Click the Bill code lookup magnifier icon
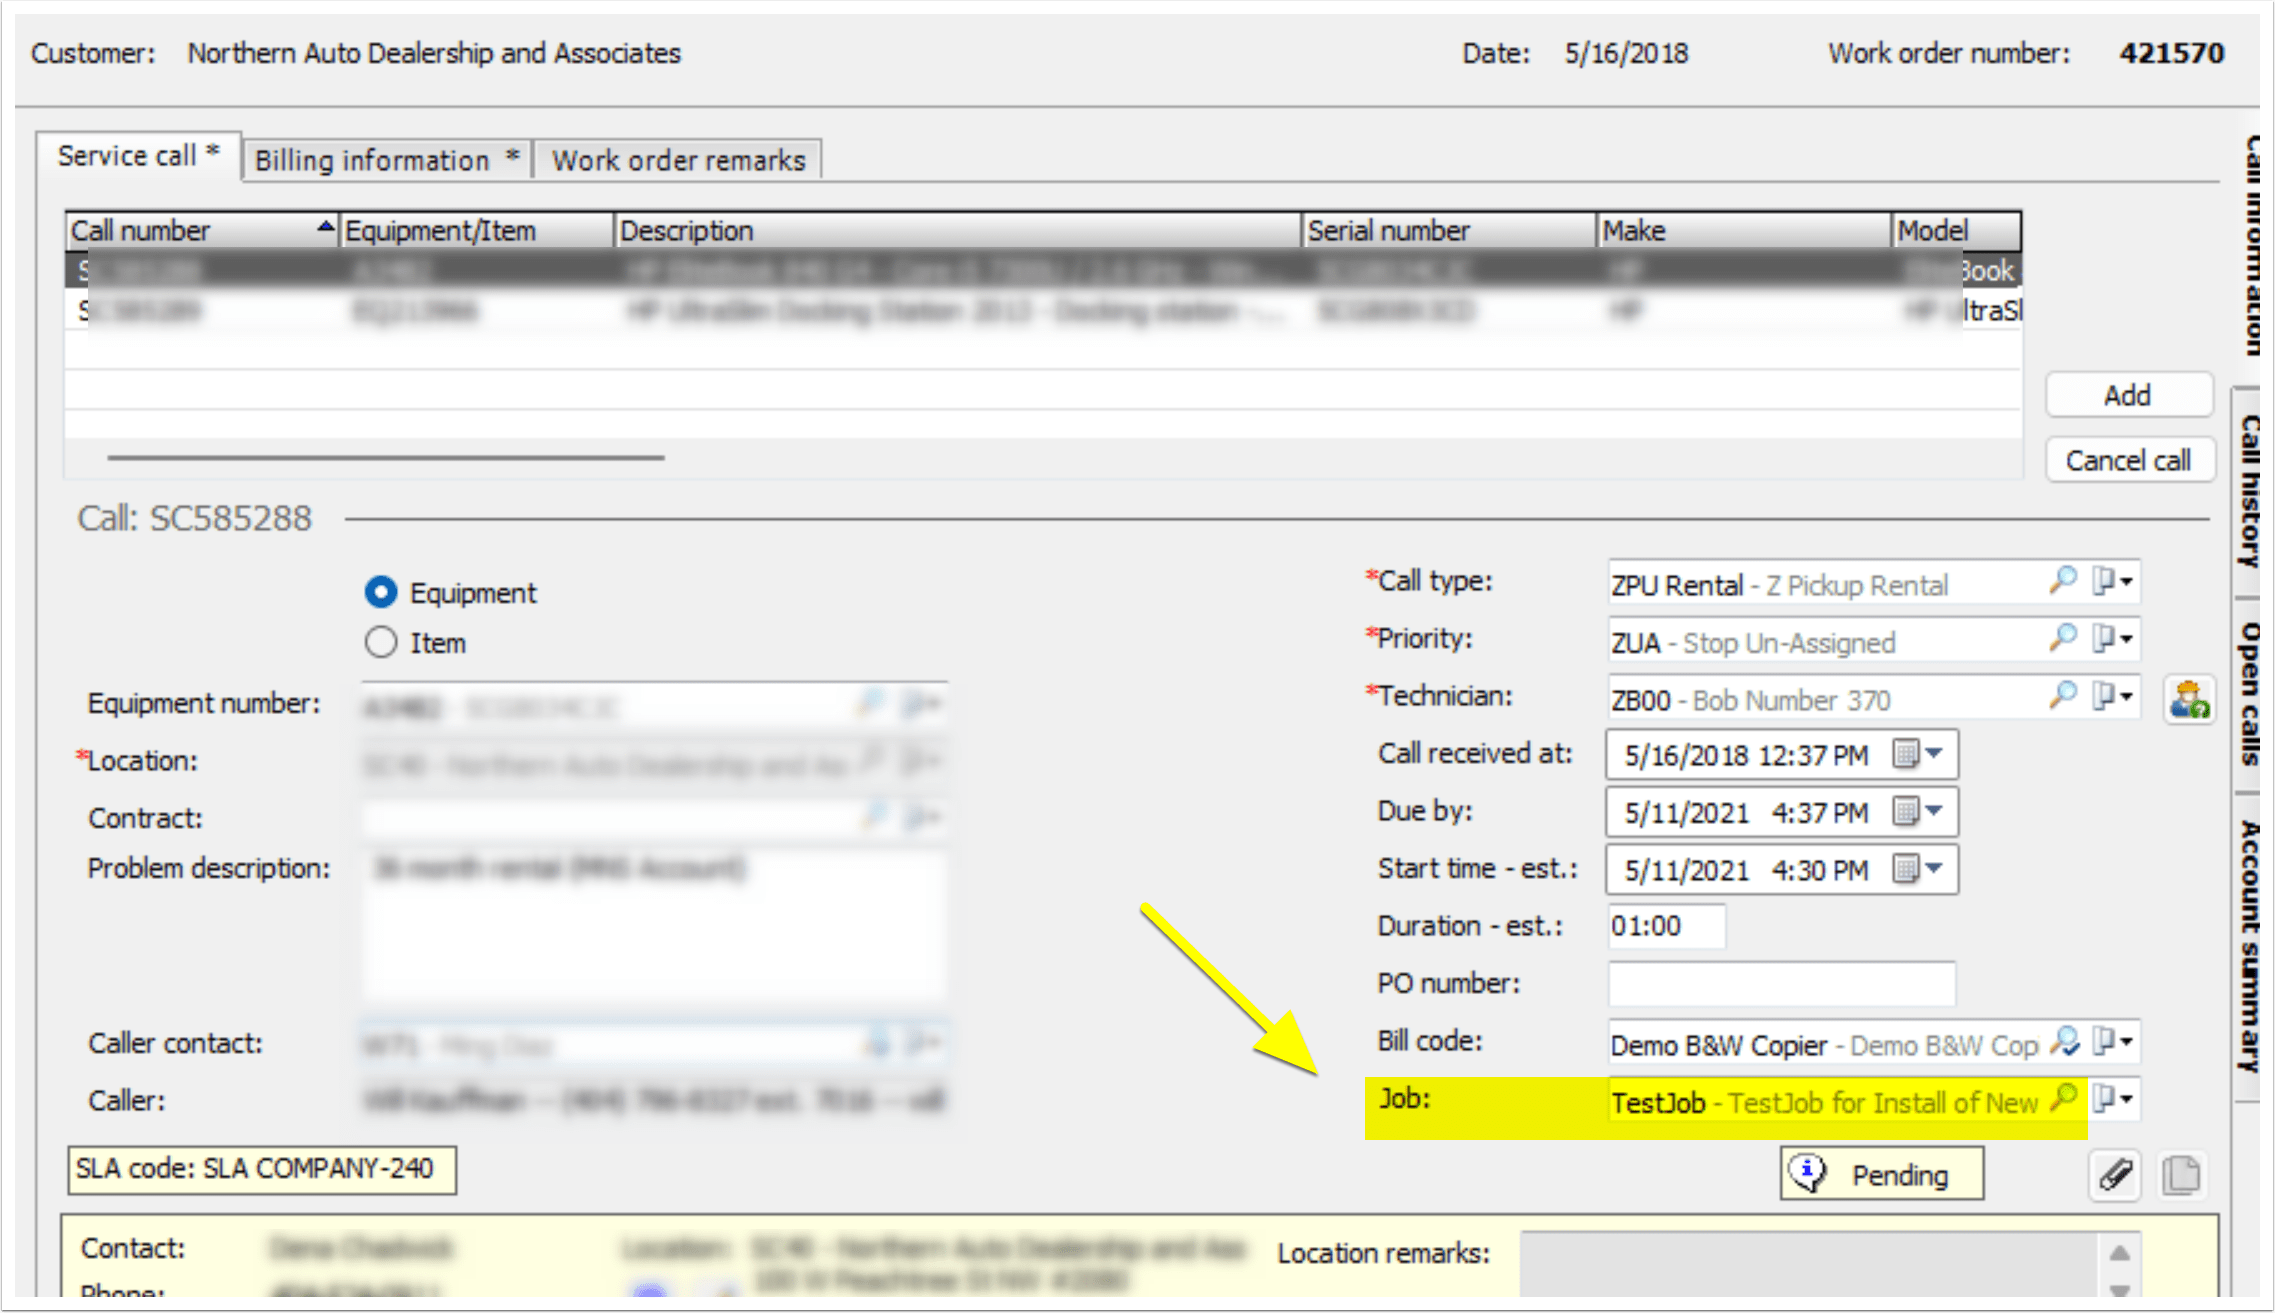Viewport: 2275px width, 1313px height. pyautogui.click(x=2064, y=1042)
